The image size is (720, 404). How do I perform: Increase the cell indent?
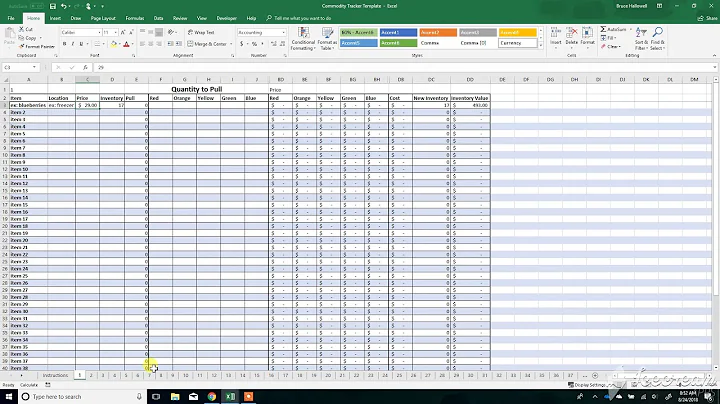tap(179, 44)
